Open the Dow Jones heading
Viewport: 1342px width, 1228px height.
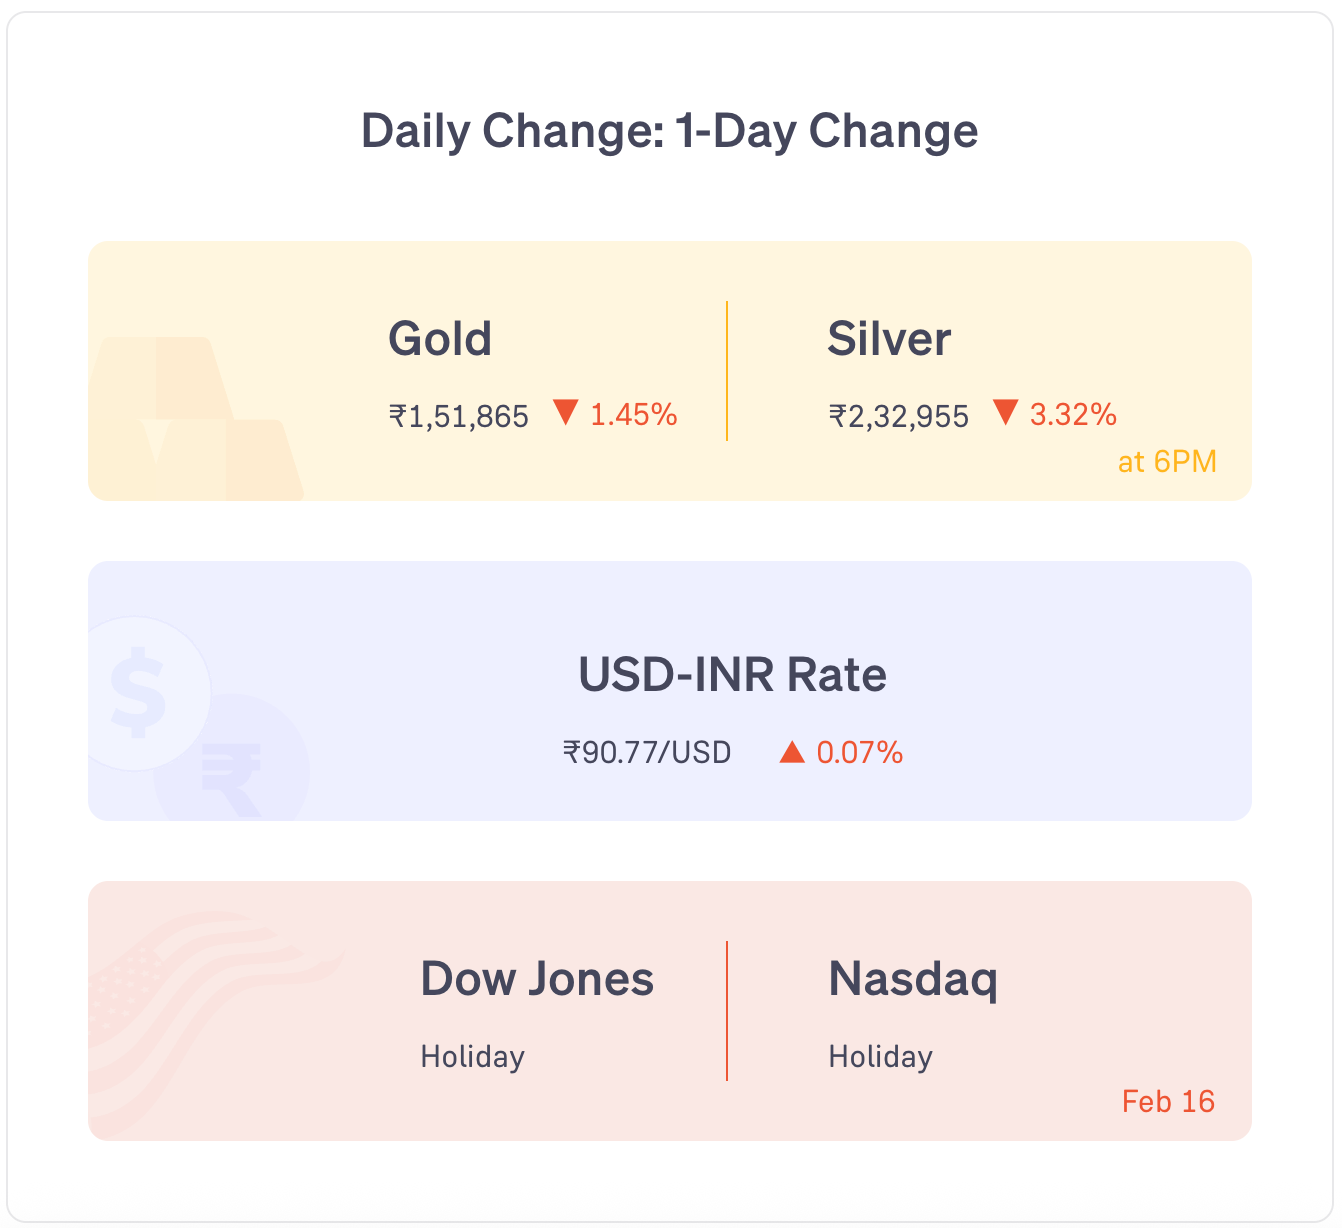pos(537,979)
